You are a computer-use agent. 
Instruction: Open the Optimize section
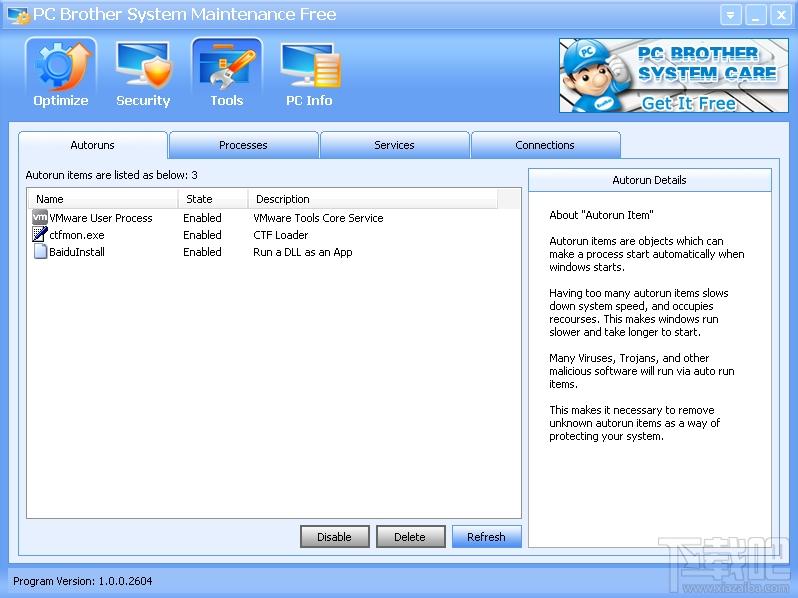click(x=61, y=74)
